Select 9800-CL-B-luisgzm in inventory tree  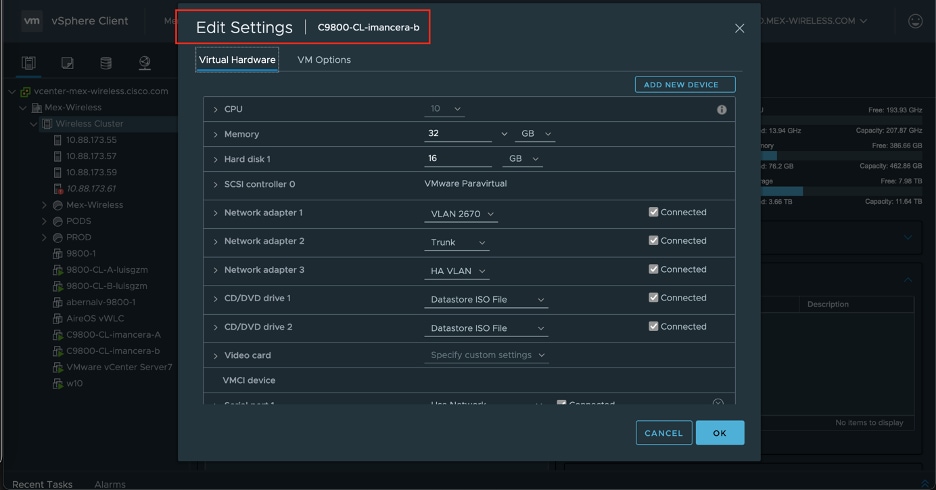107,286
